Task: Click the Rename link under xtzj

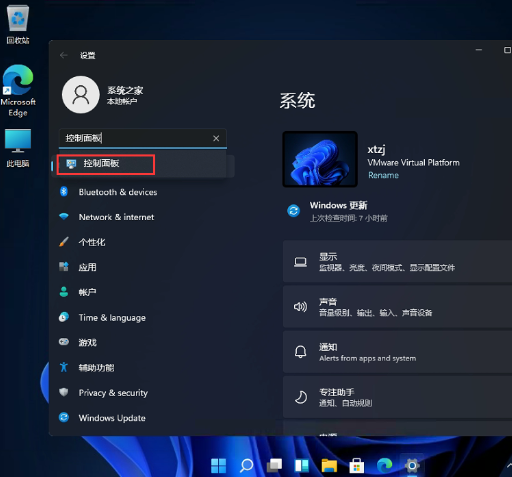Action: click(x=383, y=175)
